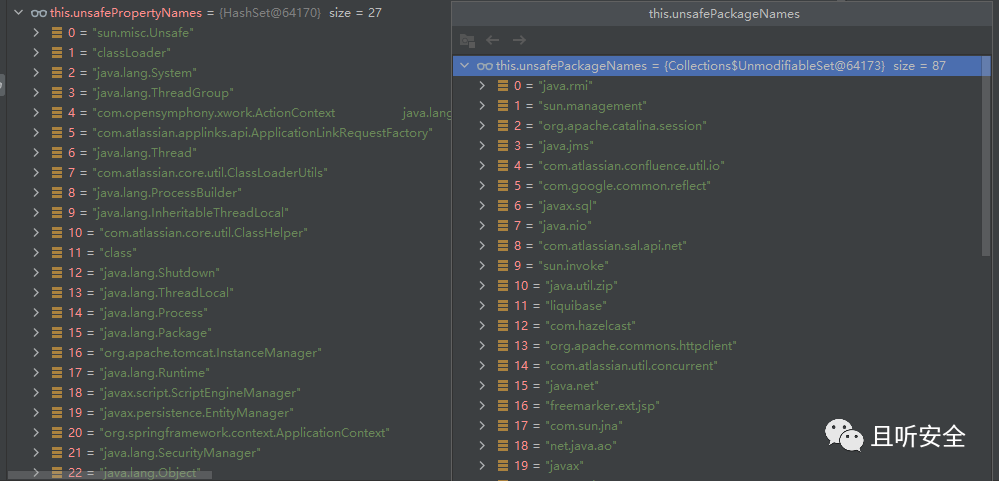
Task: Expand entry 13 "org.apache.commons.httpclient"
Action: coord(482,345)
